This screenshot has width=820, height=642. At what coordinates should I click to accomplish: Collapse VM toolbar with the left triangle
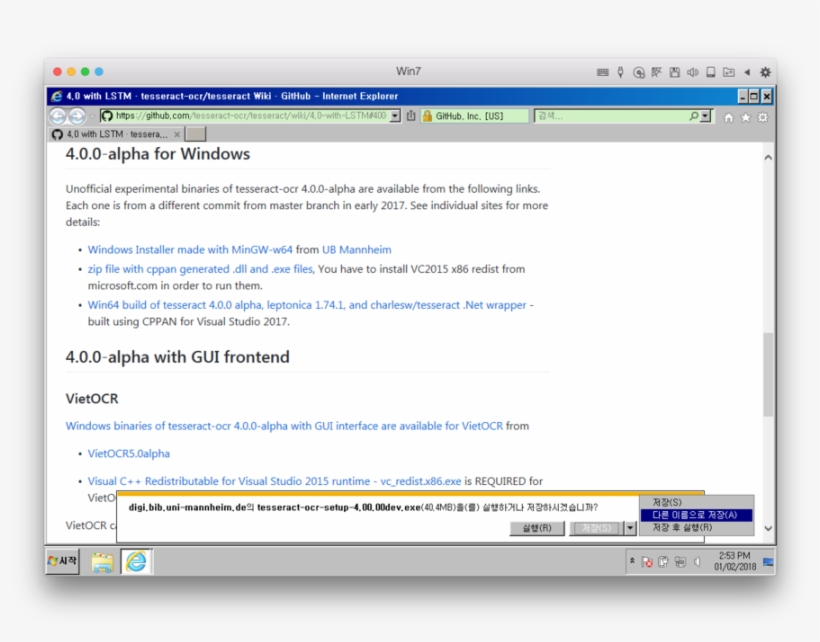point(747,72)
